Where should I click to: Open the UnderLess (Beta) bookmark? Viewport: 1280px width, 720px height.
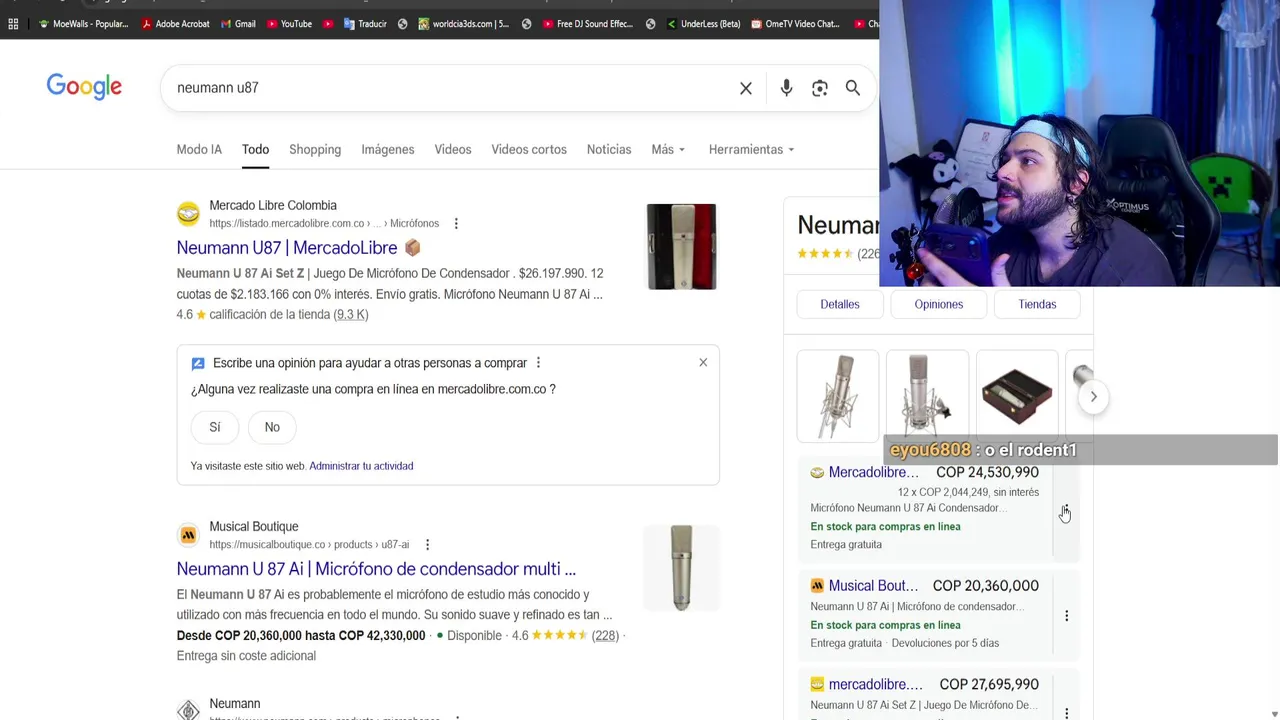click(x=703, y=24)
